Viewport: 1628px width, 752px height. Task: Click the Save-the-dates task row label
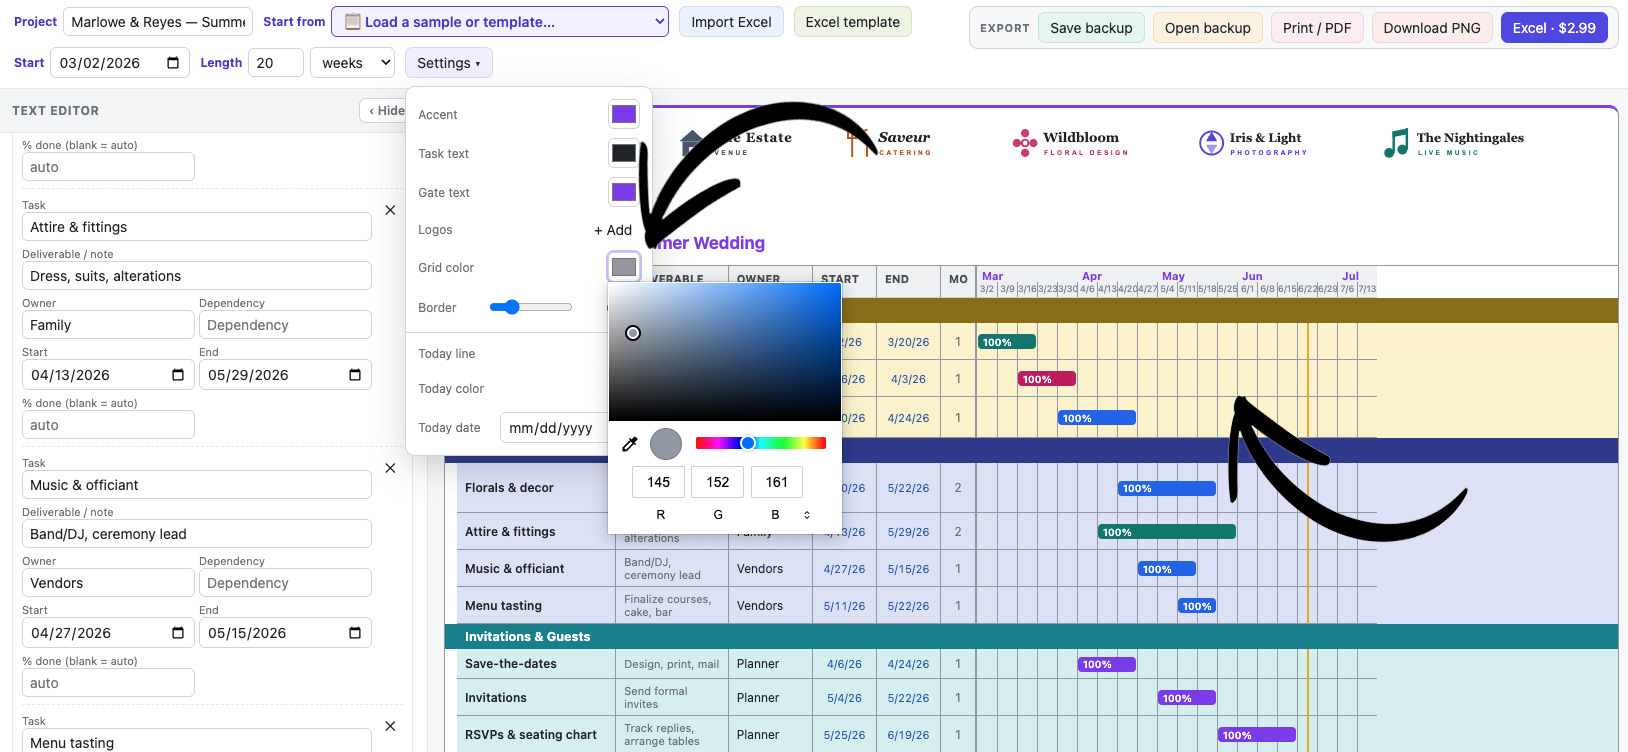(x=511, y=664)
